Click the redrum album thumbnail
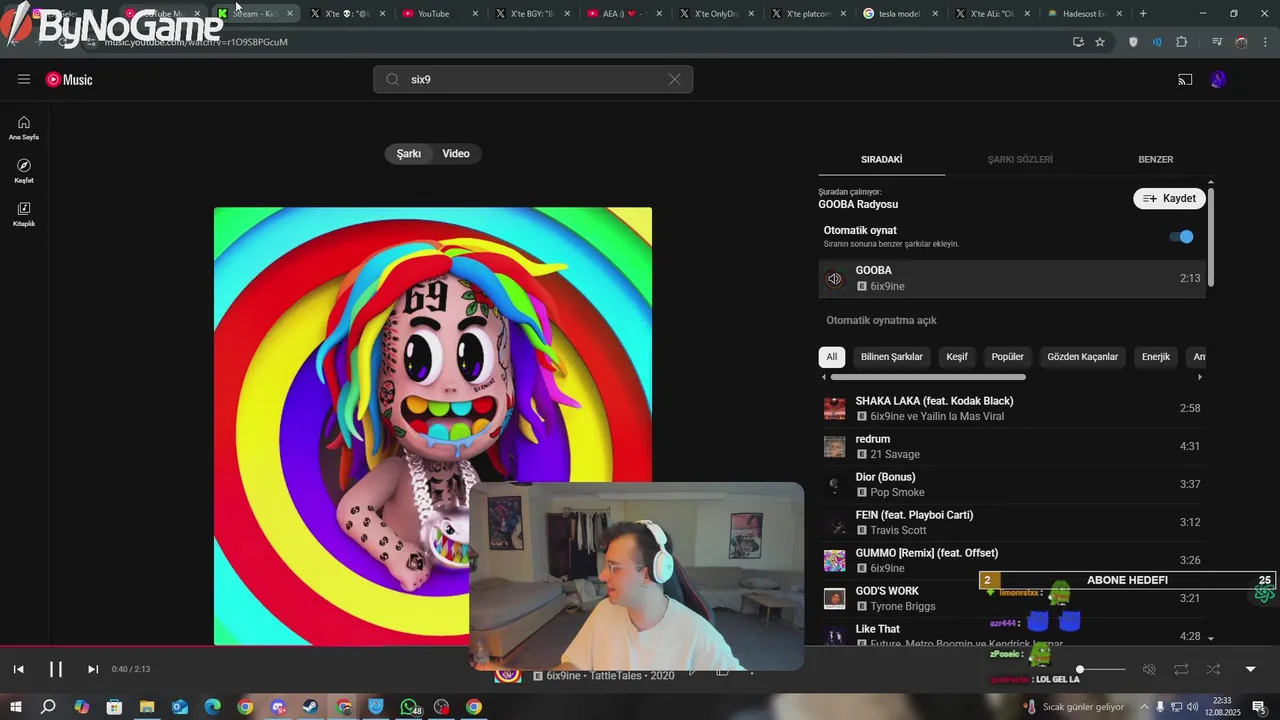 pyautogui.click(x=834, y=446)
